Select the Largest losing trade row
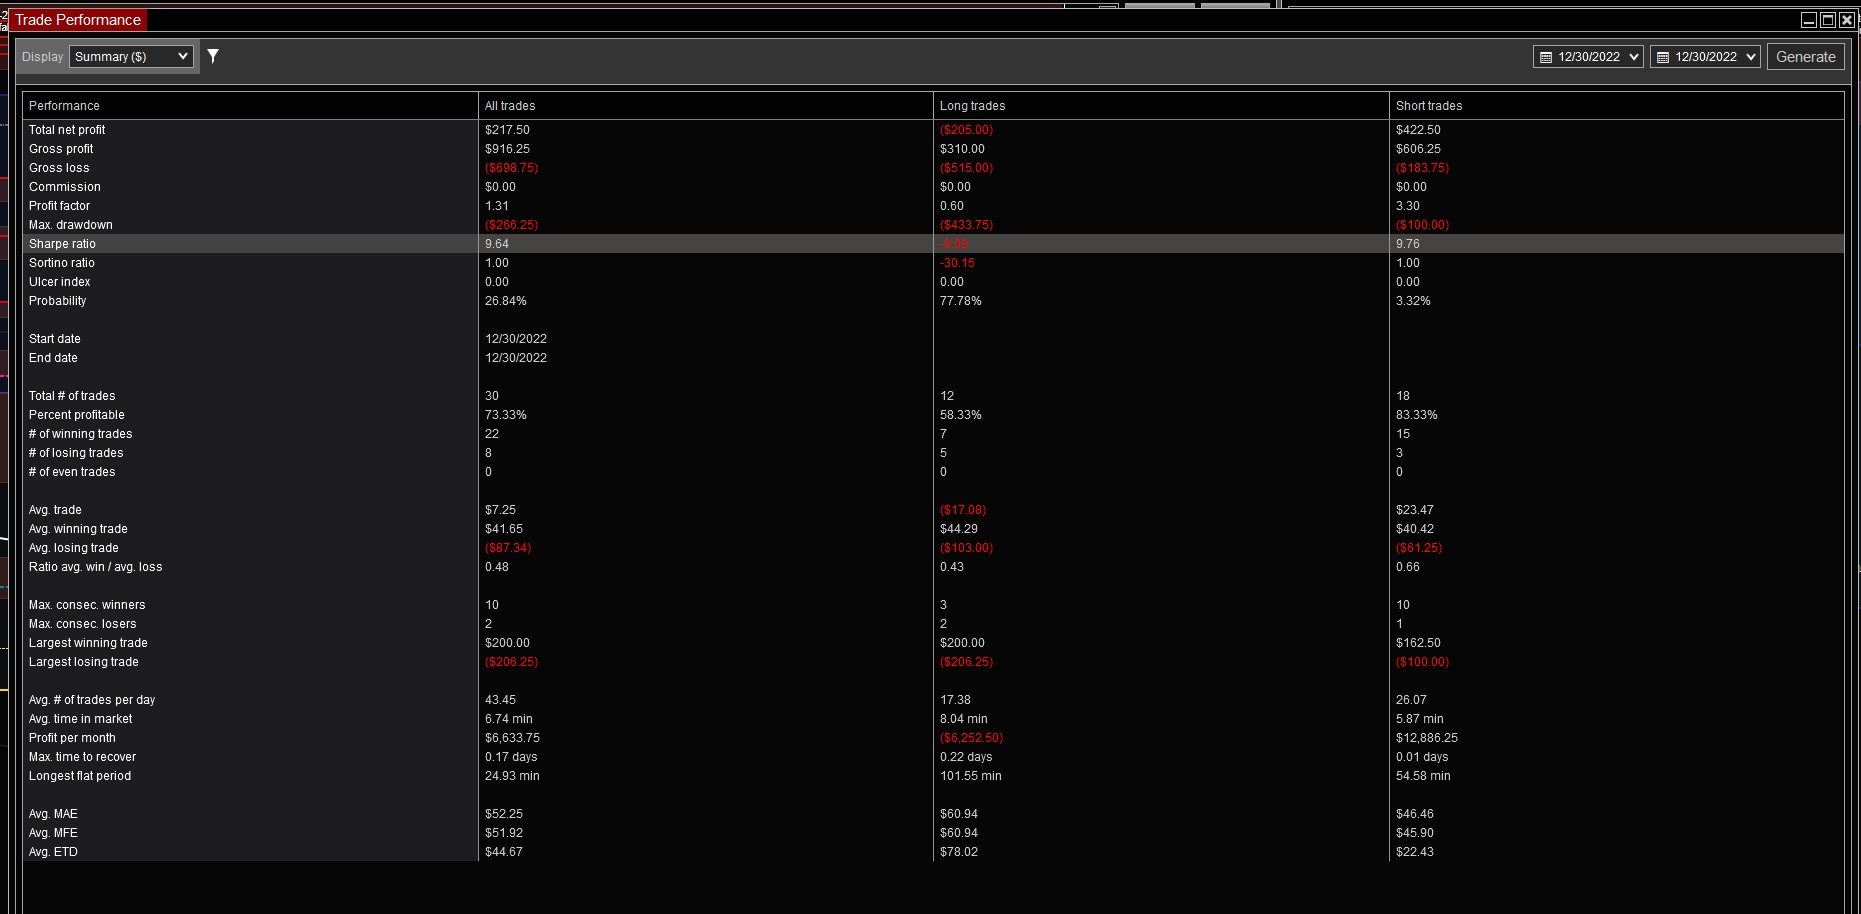Screen dimensions: 1861x914 (x=933, y=662)
